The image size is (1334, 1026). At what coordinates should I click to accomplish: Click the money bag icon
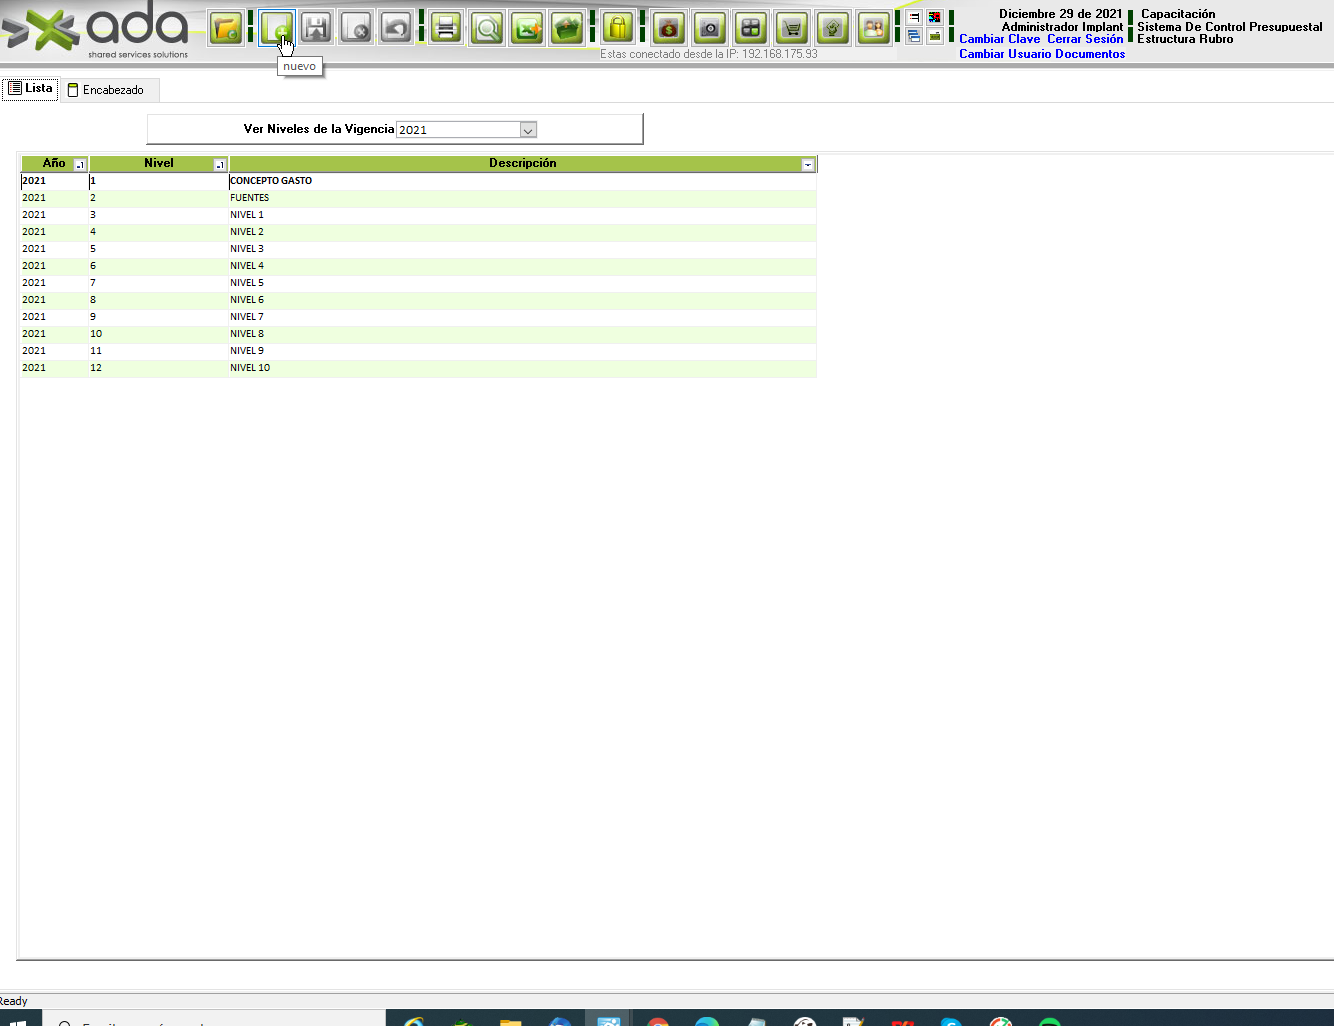[668, 28]
